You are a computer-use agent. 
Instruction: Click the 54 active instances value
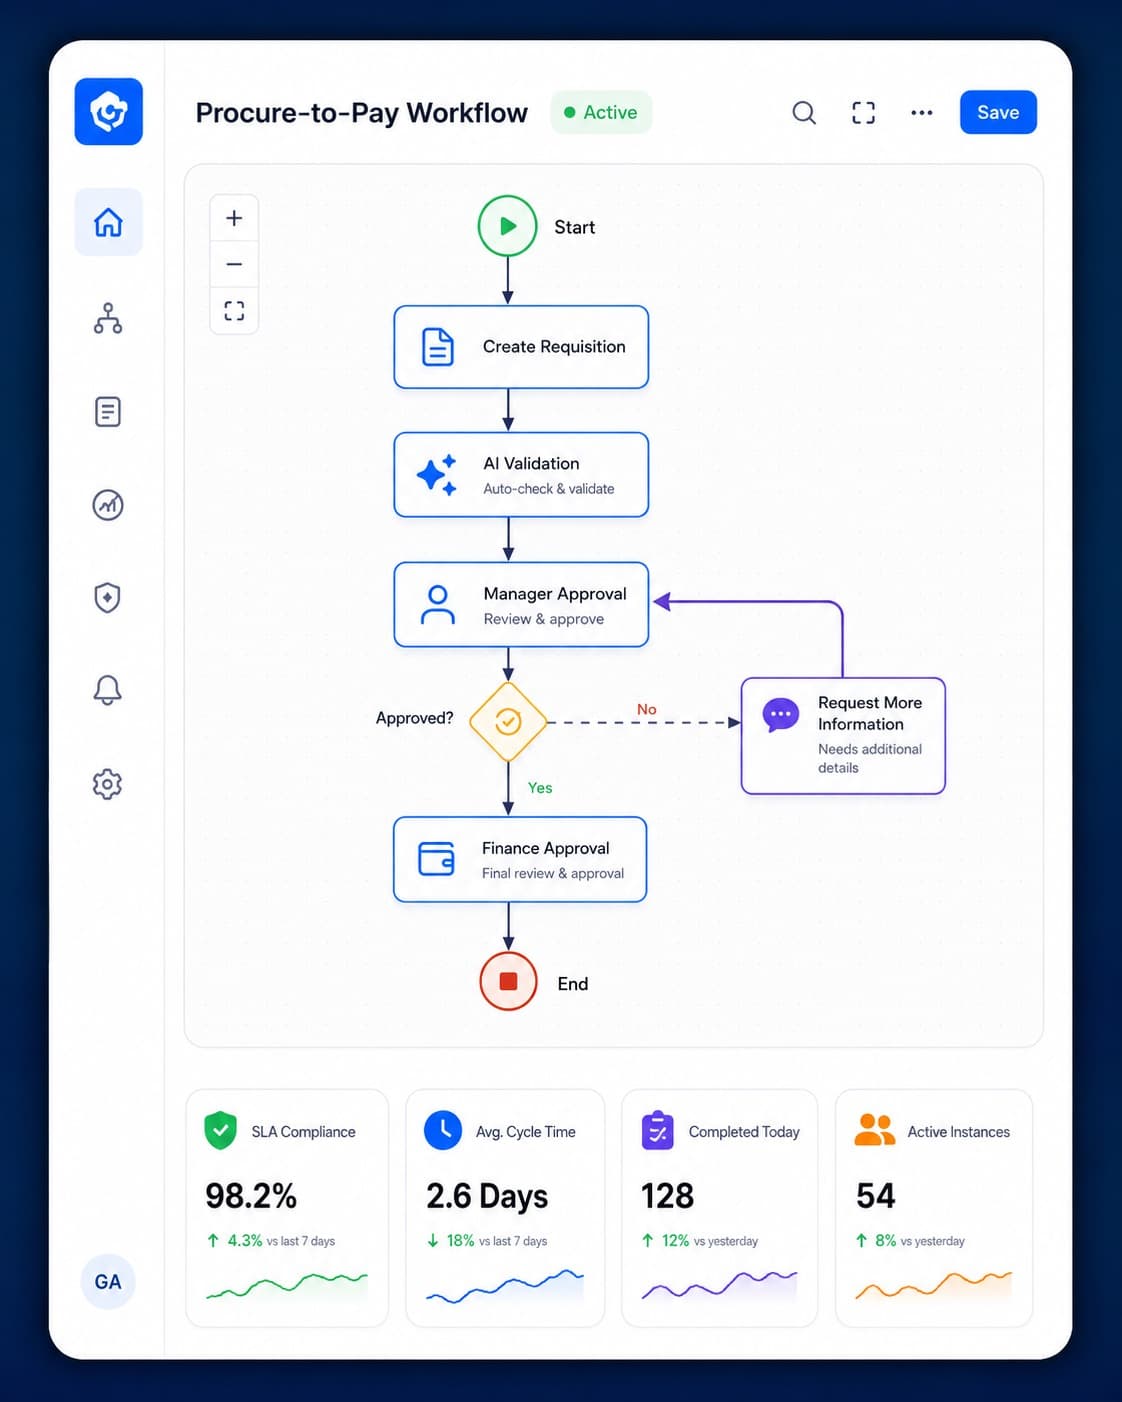(876, 1196)
